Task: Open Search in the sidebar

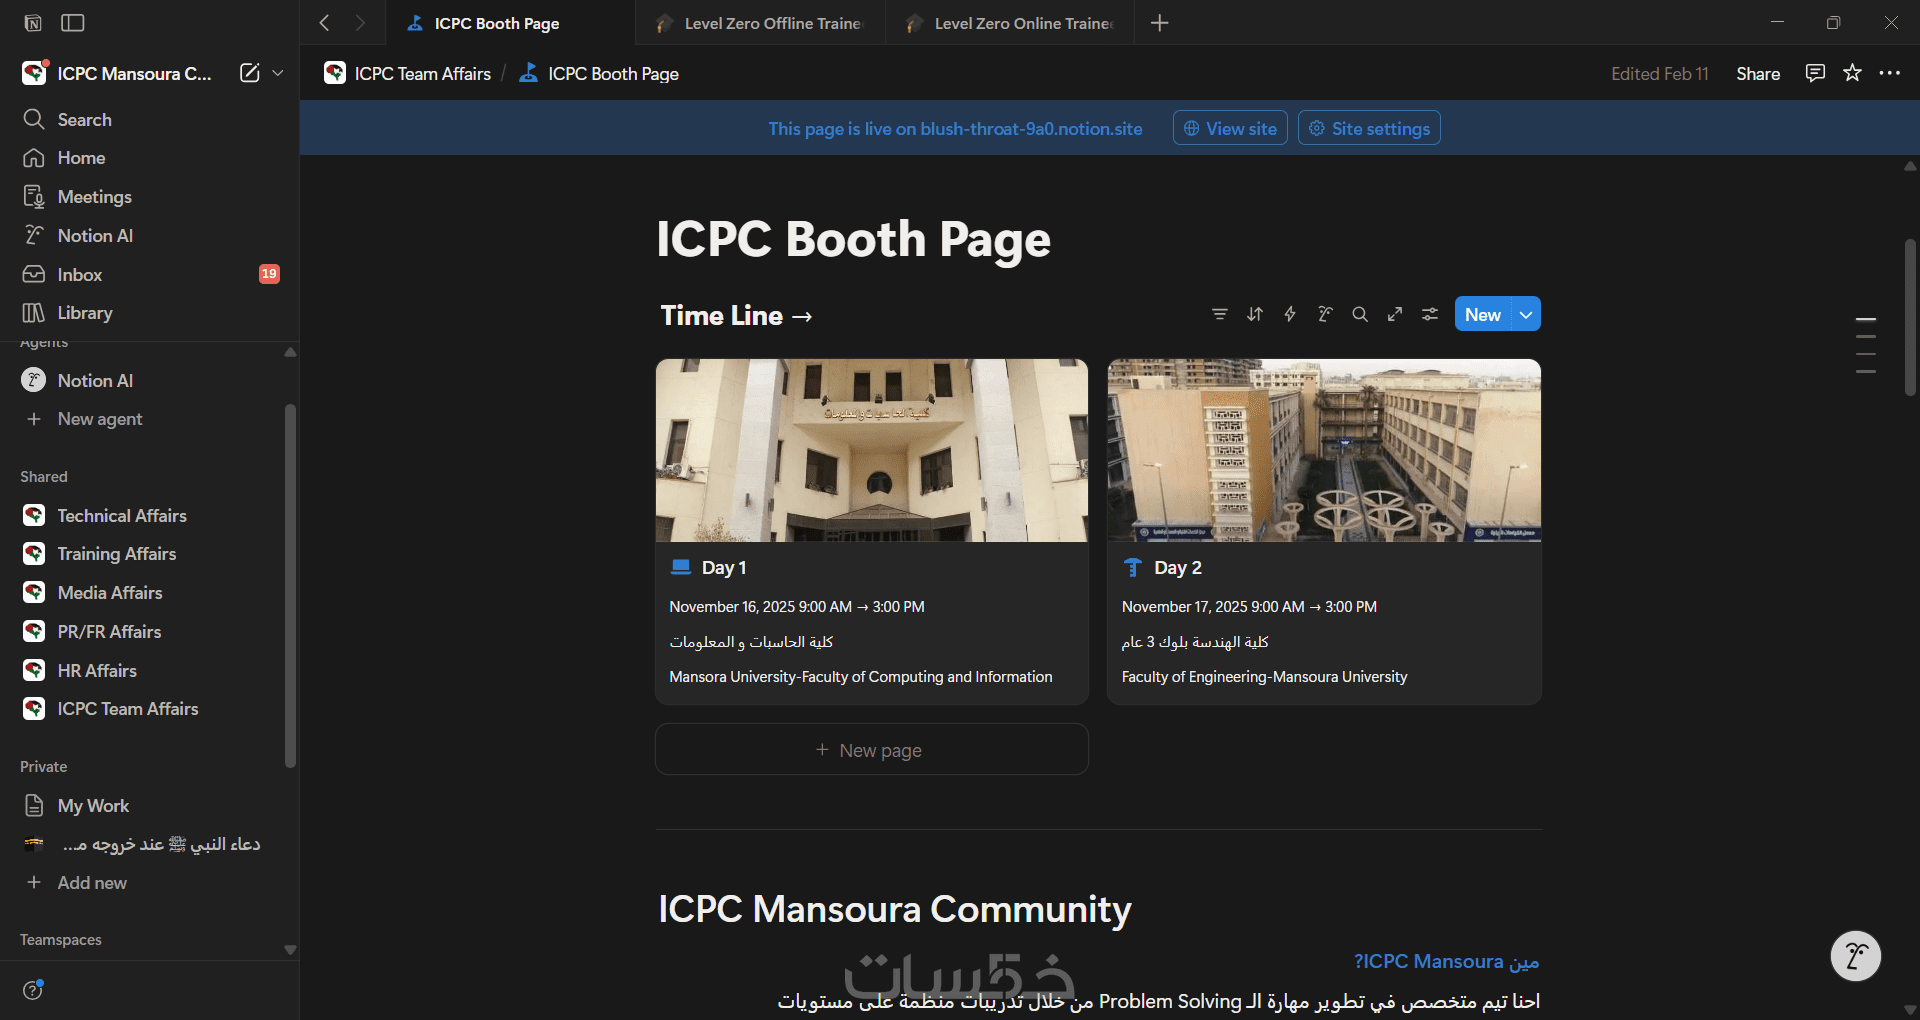Action: click(x=150, y=120)
